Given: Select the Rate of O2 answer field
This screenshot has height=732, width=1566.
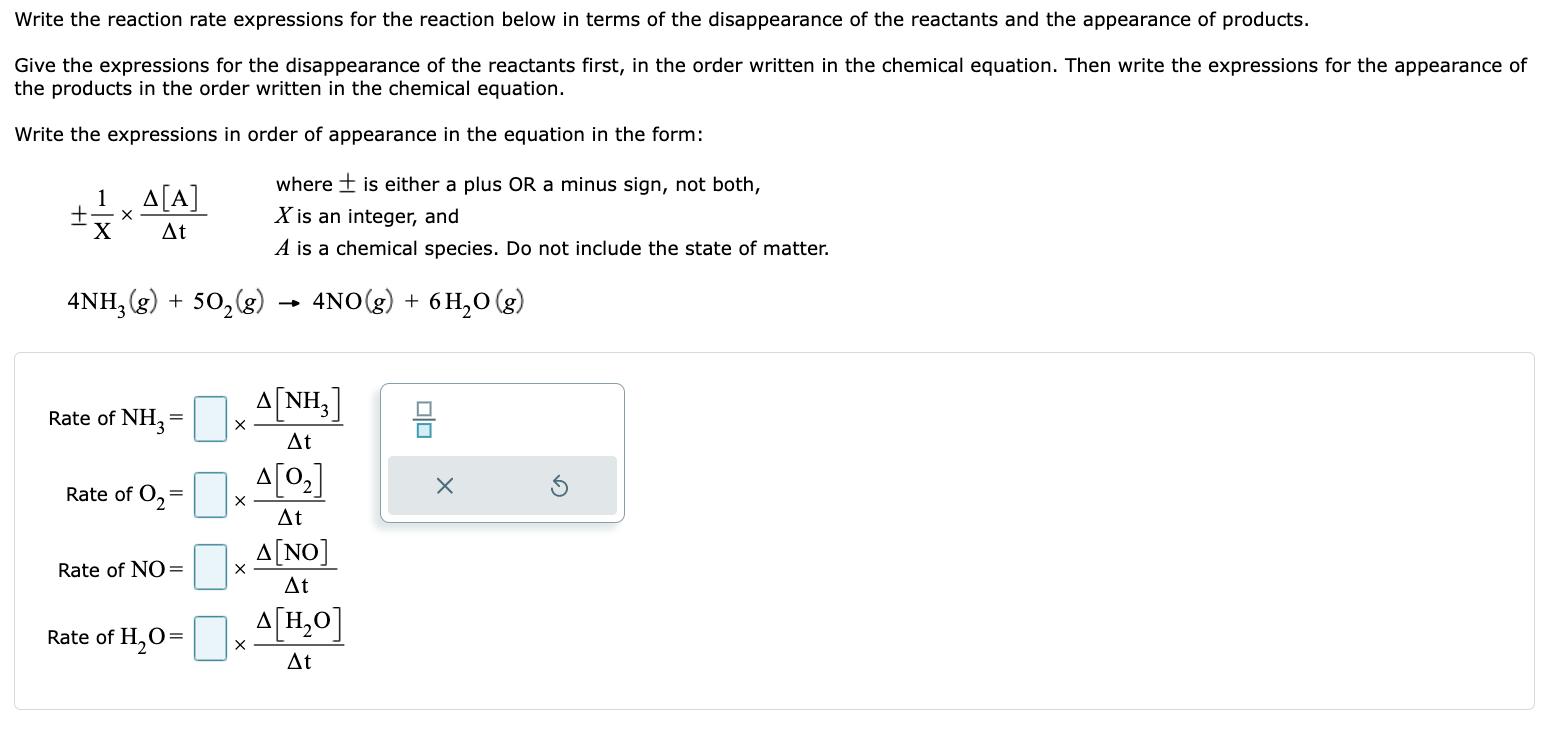Looking at the screenshot, I should (209, 494).
